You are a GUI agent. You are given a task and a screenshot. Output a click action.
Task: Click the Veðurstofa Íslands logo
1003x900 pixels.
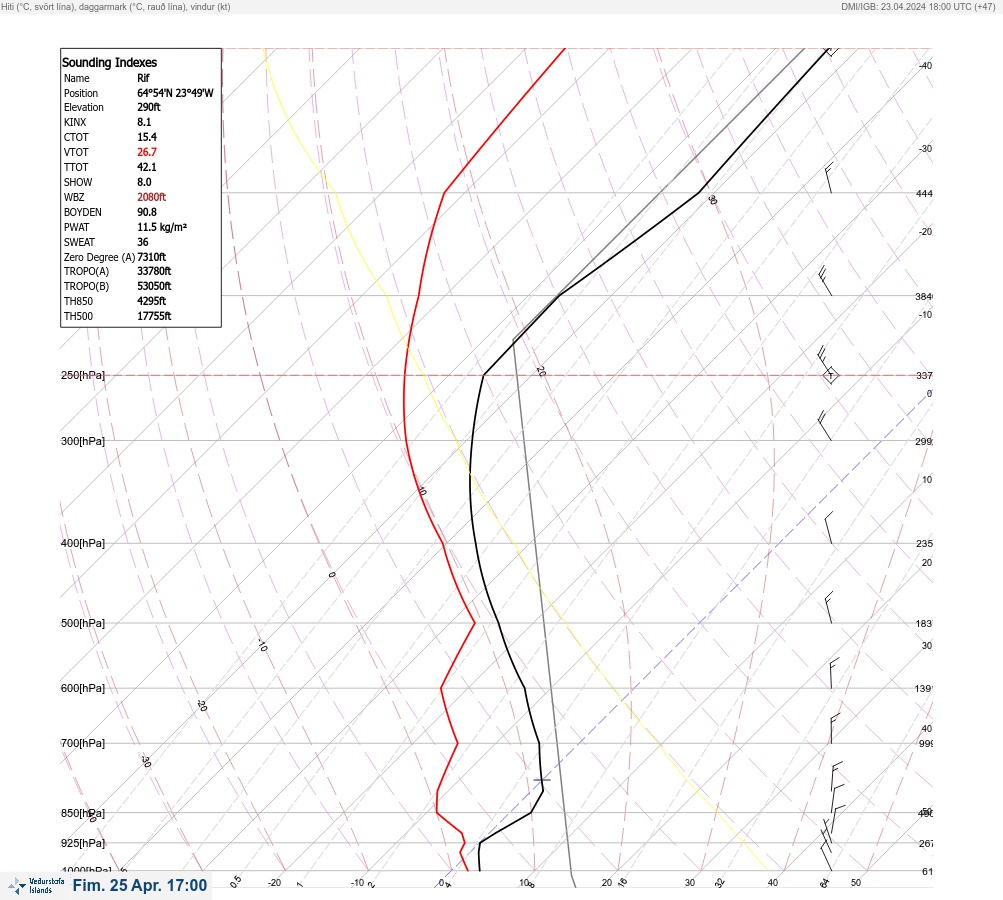[36, 886]
